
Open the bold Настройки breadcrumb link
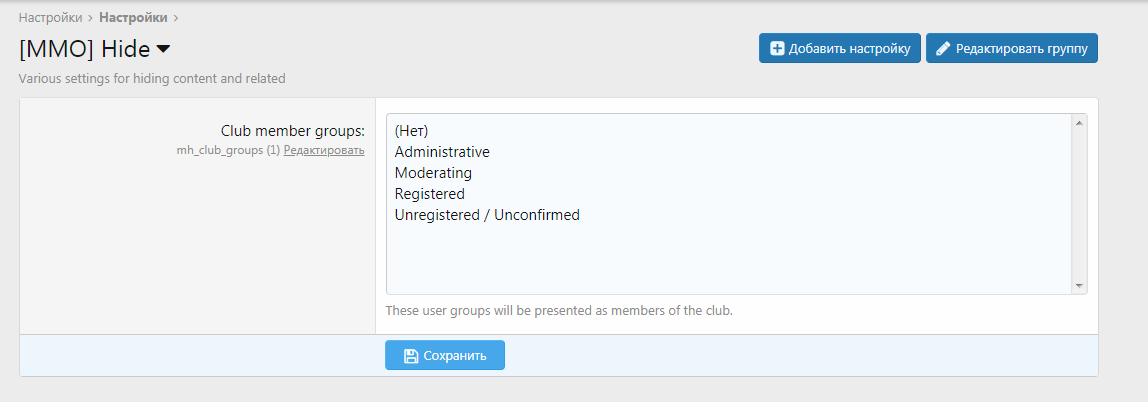(133, 17)
